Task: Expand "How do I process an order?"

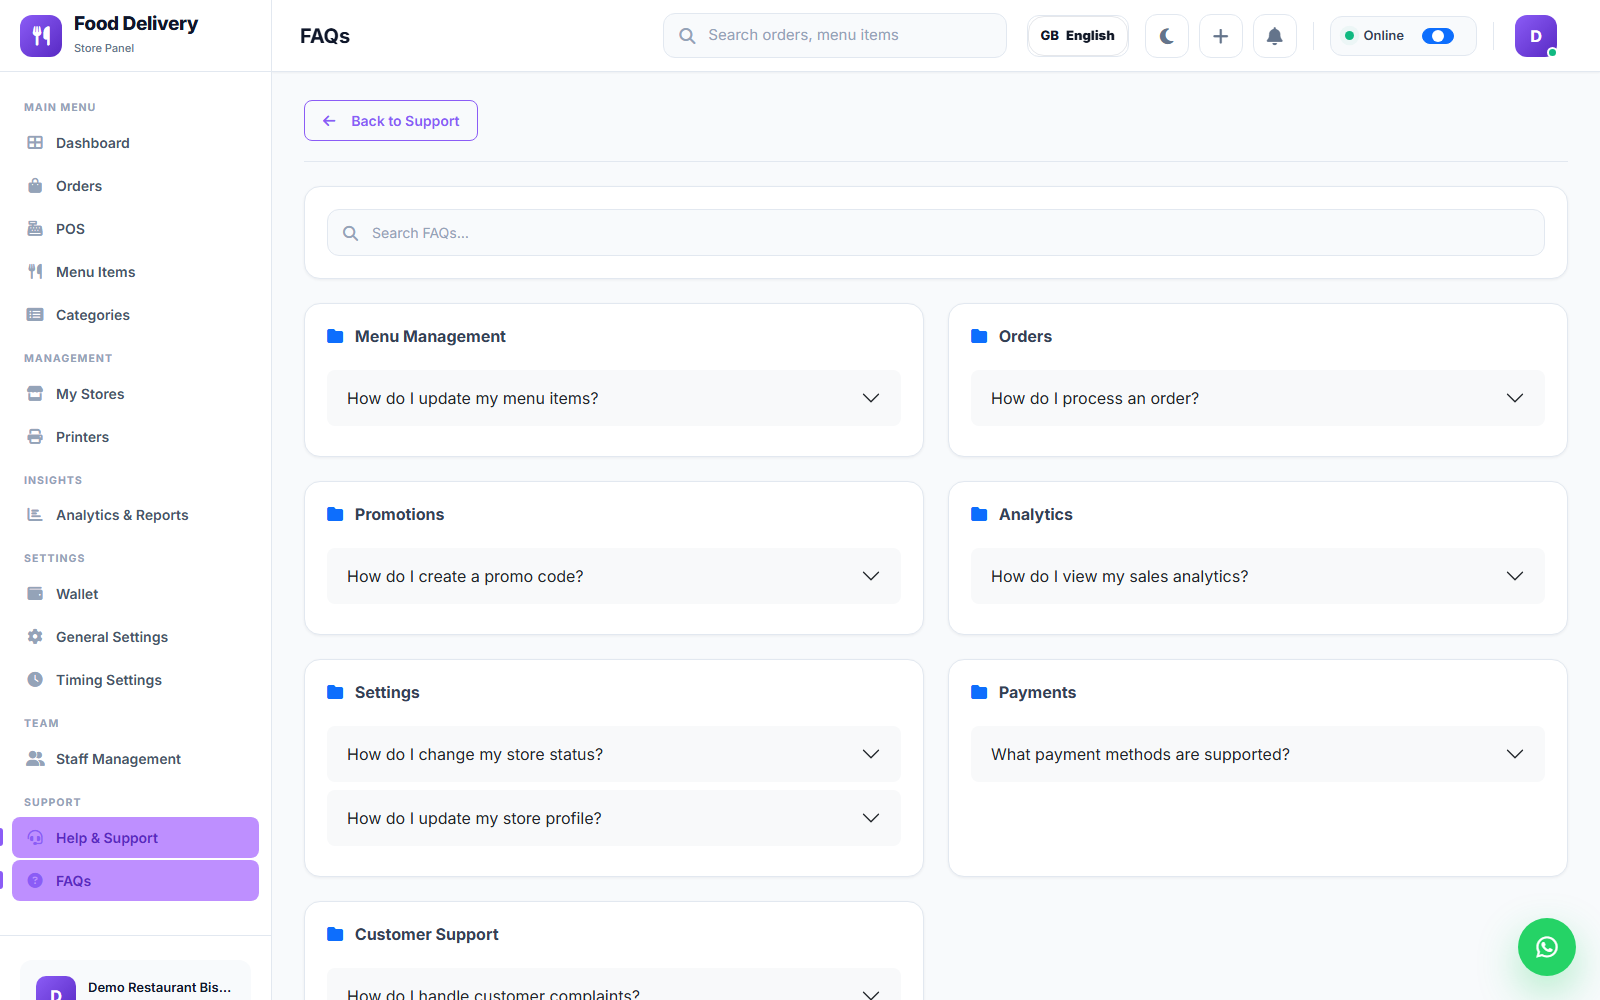Action: click(x=1258, y=398)
